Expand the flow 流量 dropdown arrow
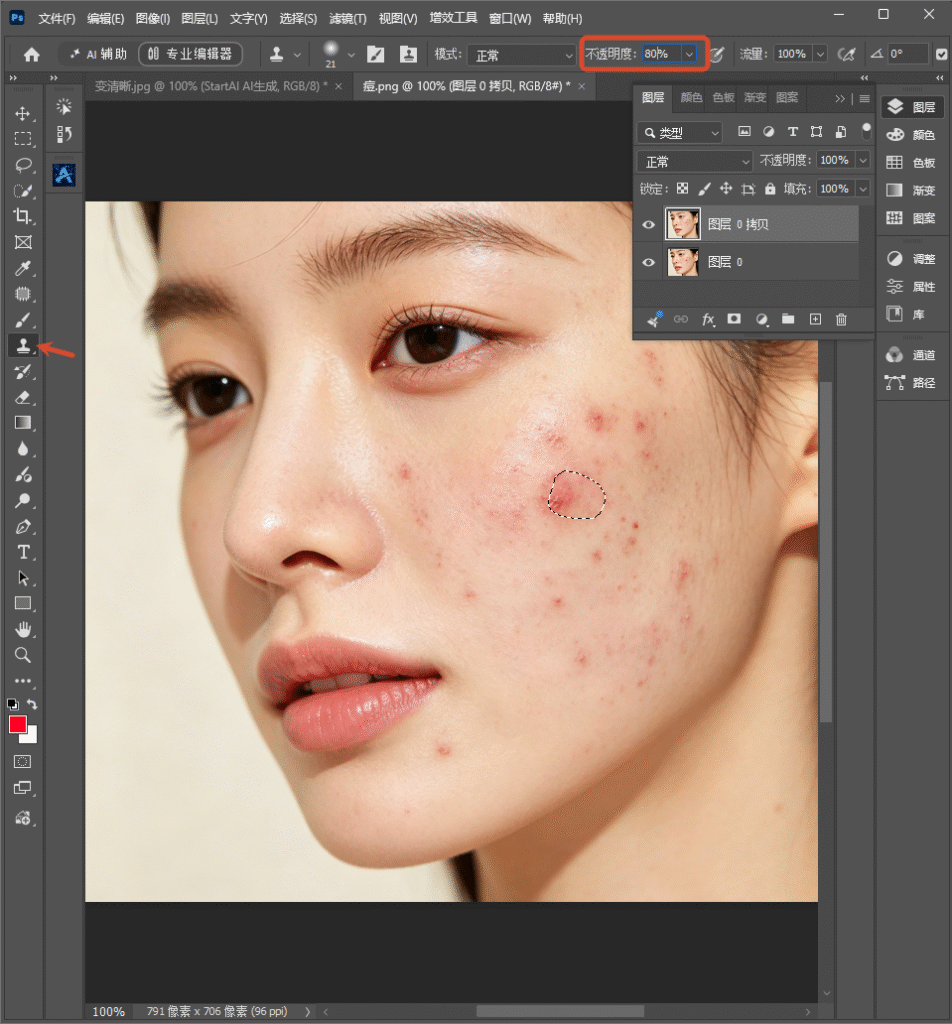This screenshot has height=1024, width=952. [x=820, y=54]
